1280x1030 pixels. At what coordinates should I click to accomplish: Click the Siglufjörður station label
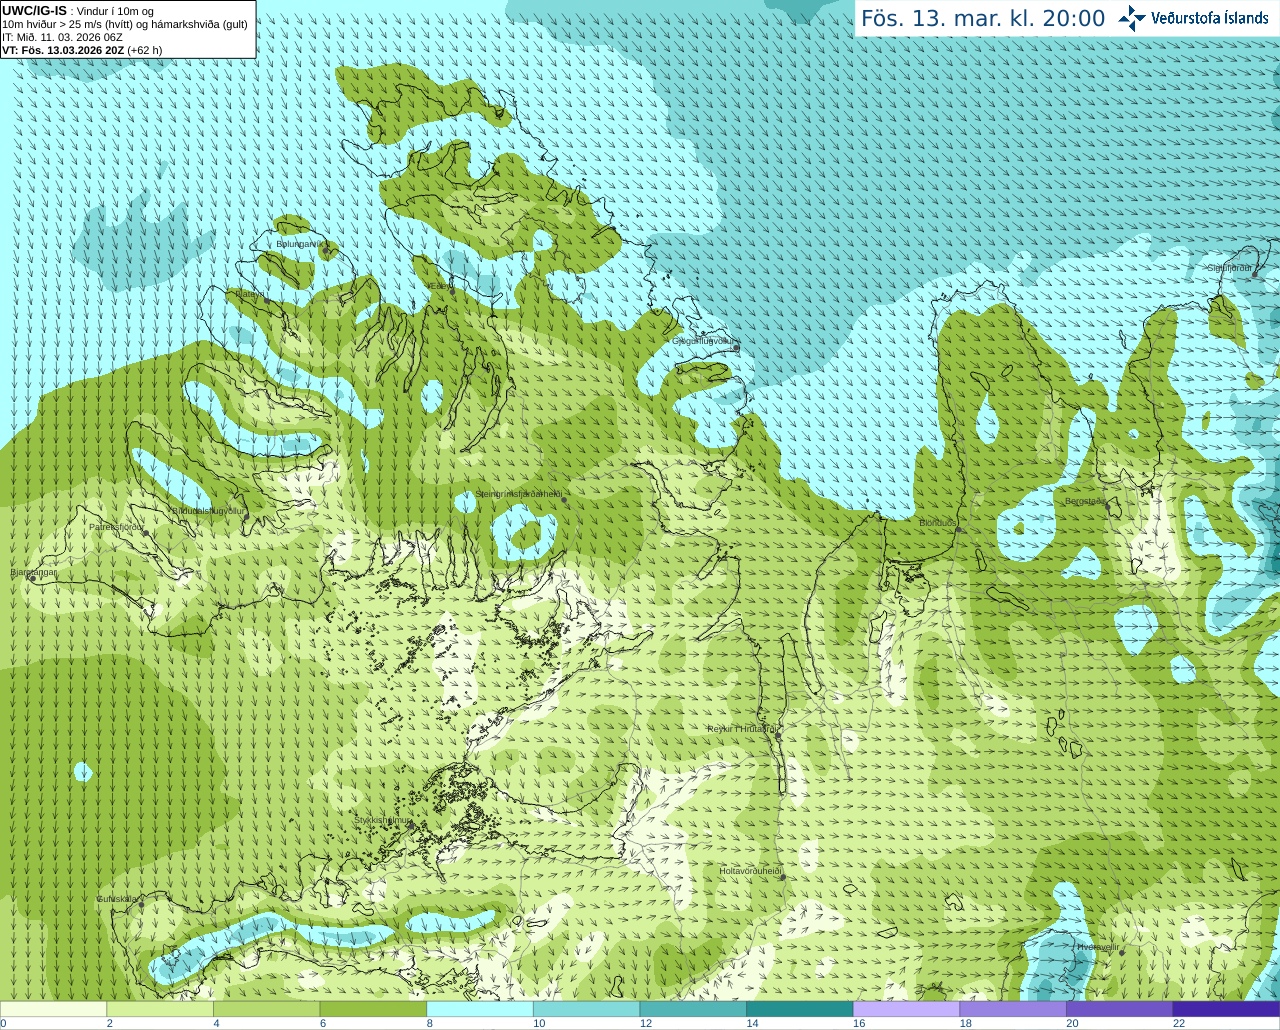click(x=1229, y=268)
